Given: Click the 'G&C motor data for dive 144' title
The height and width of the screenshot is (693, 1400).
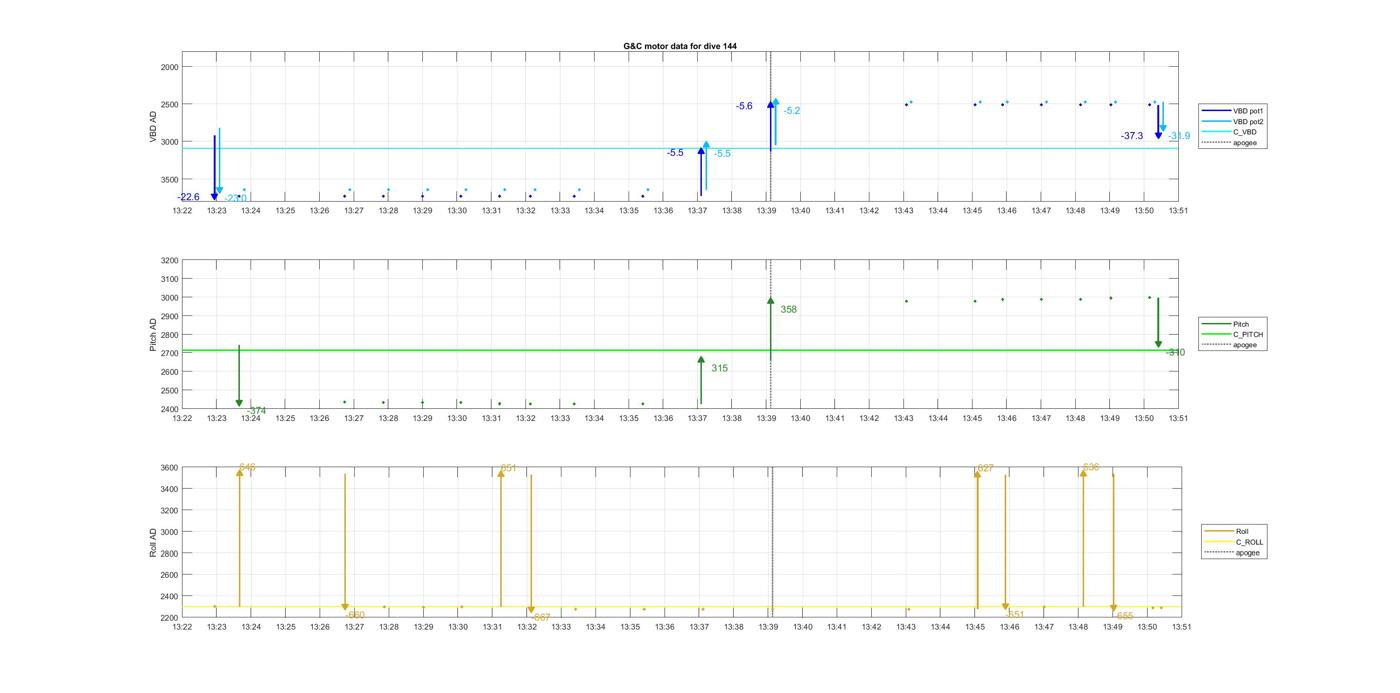Looking at the screenshot, I should click(680, 46).
